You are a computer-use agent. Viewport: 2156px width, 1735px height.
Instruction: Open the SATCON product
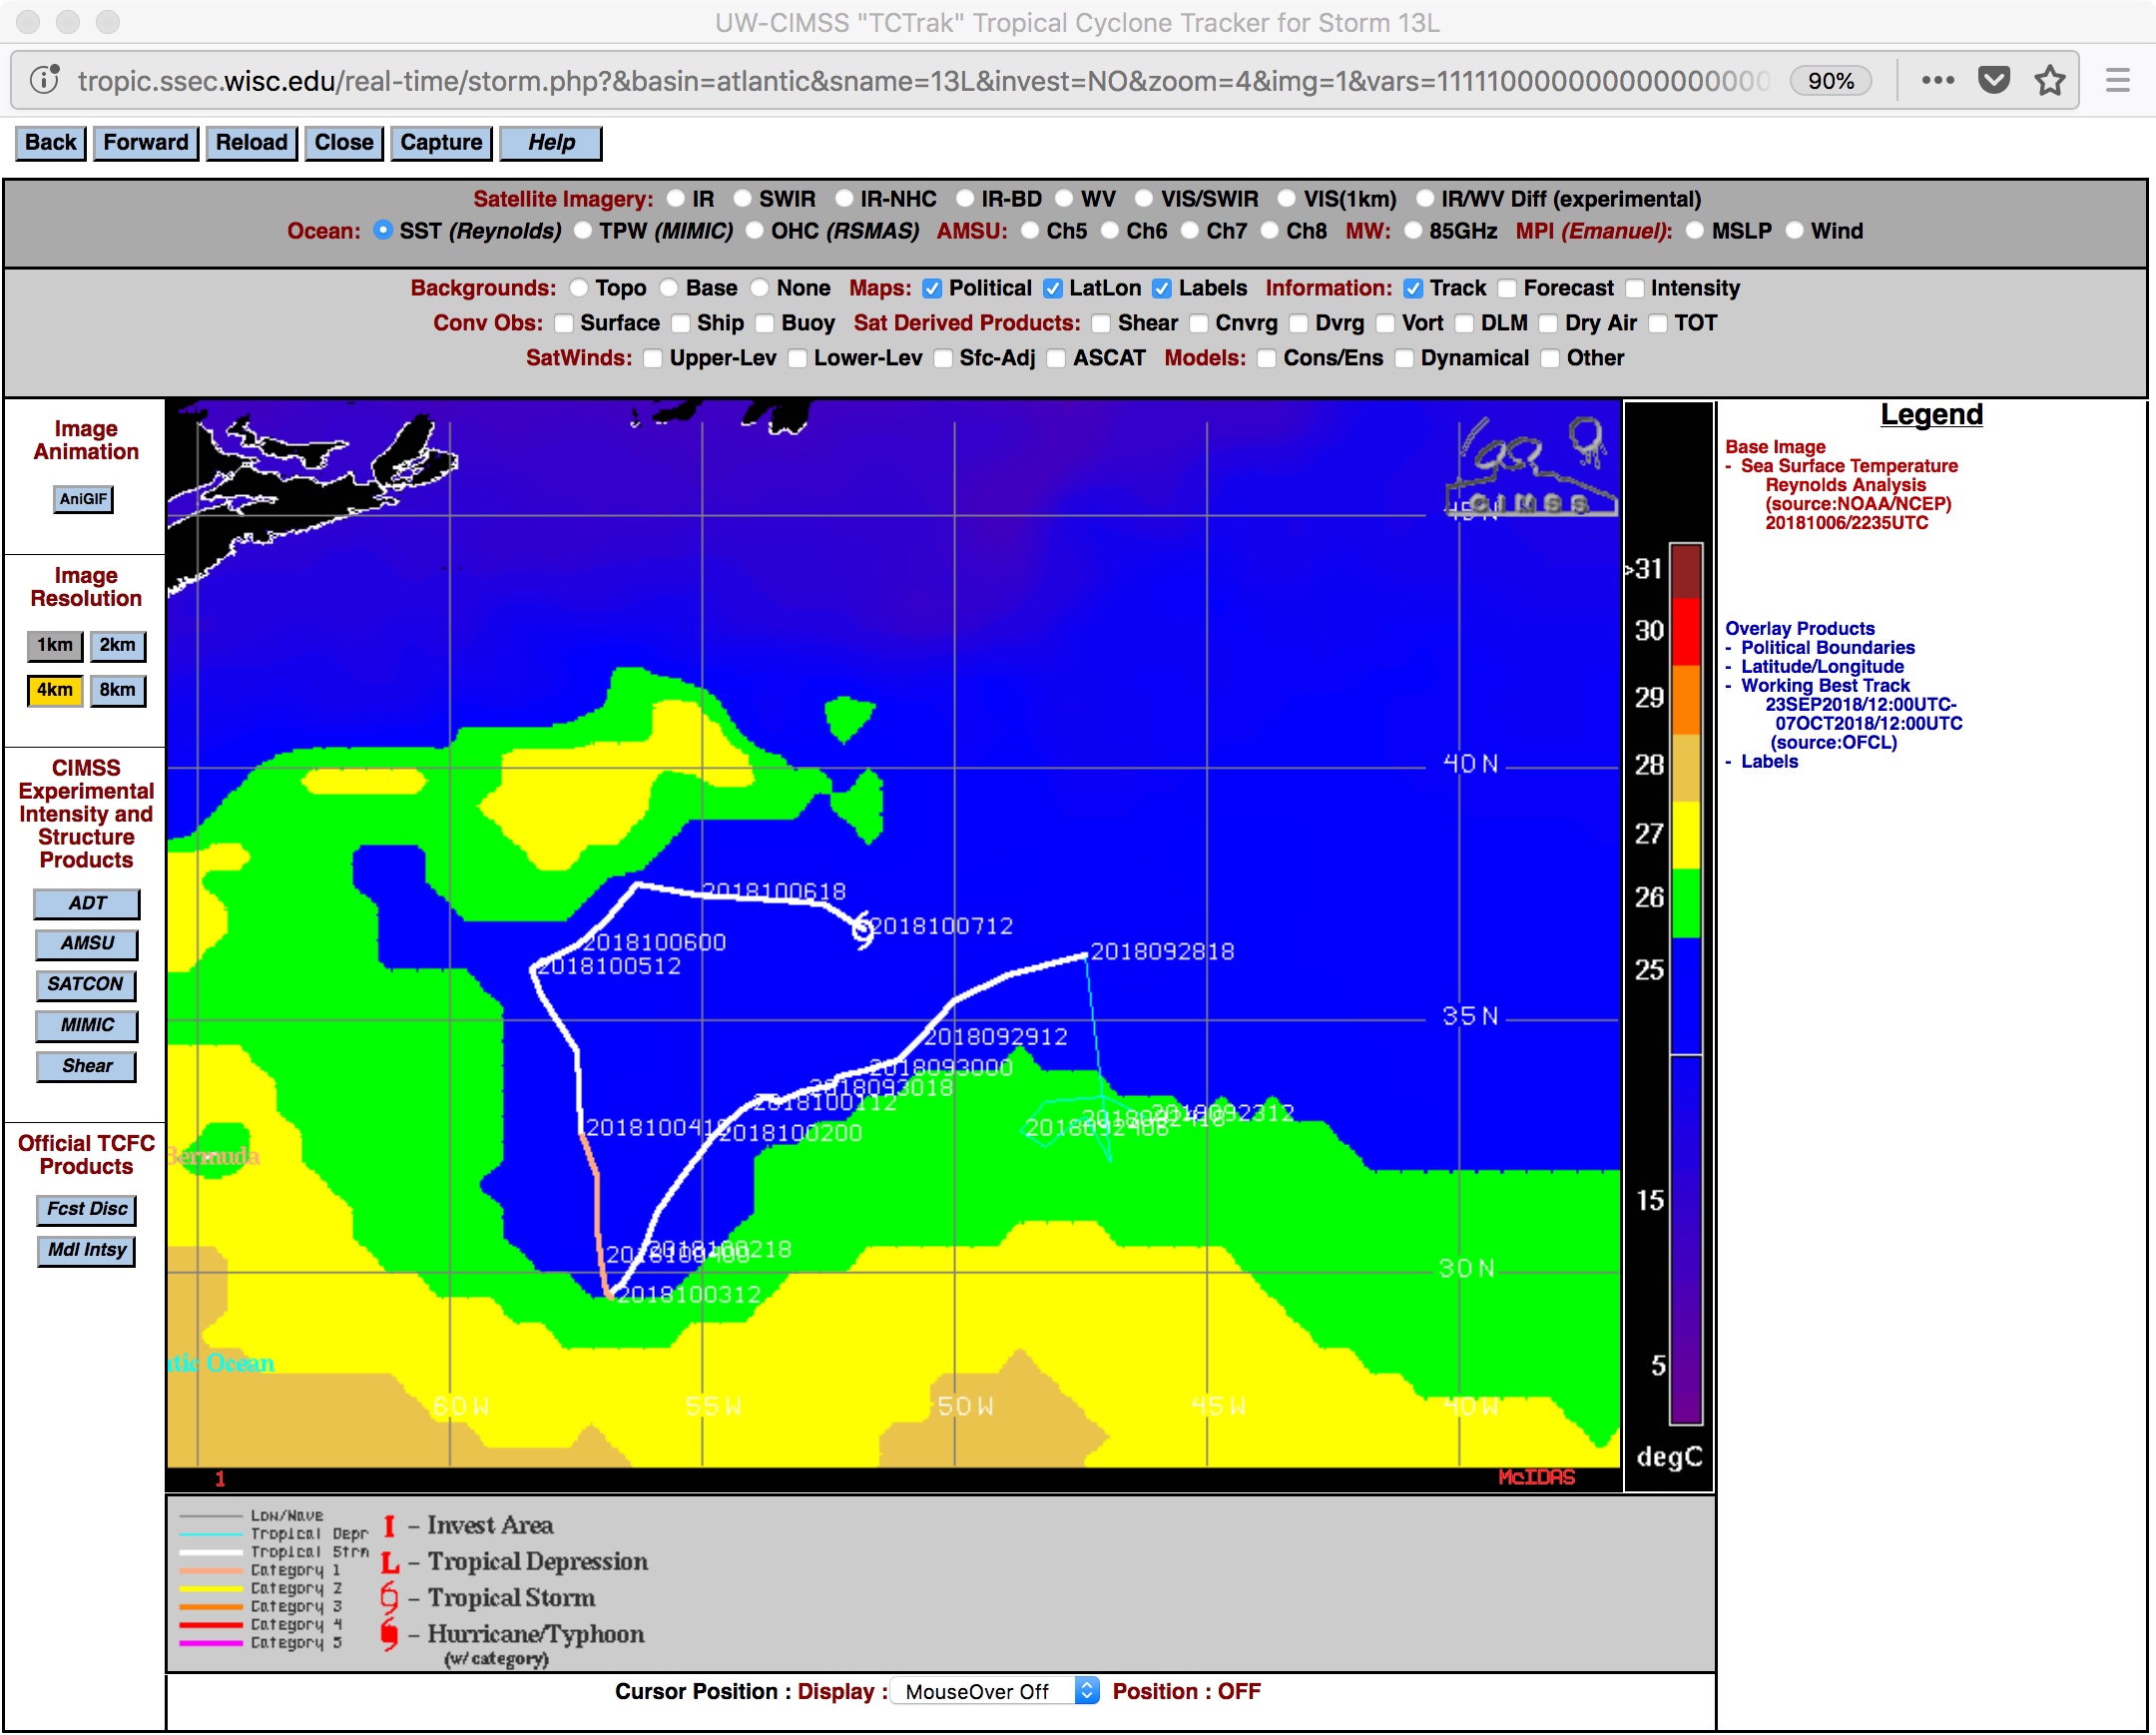[86, 985]
